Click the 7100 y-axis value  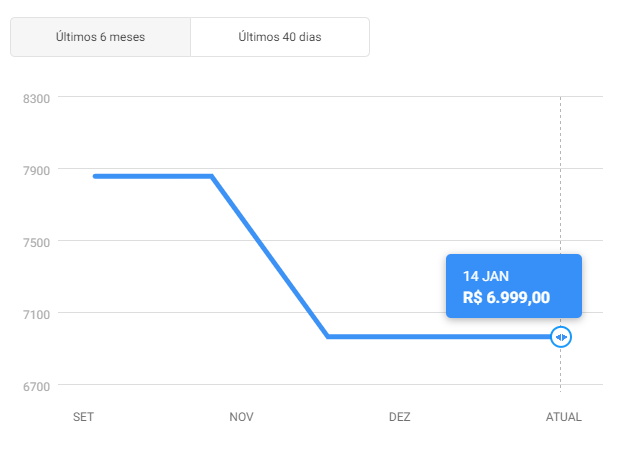(36, 315)
